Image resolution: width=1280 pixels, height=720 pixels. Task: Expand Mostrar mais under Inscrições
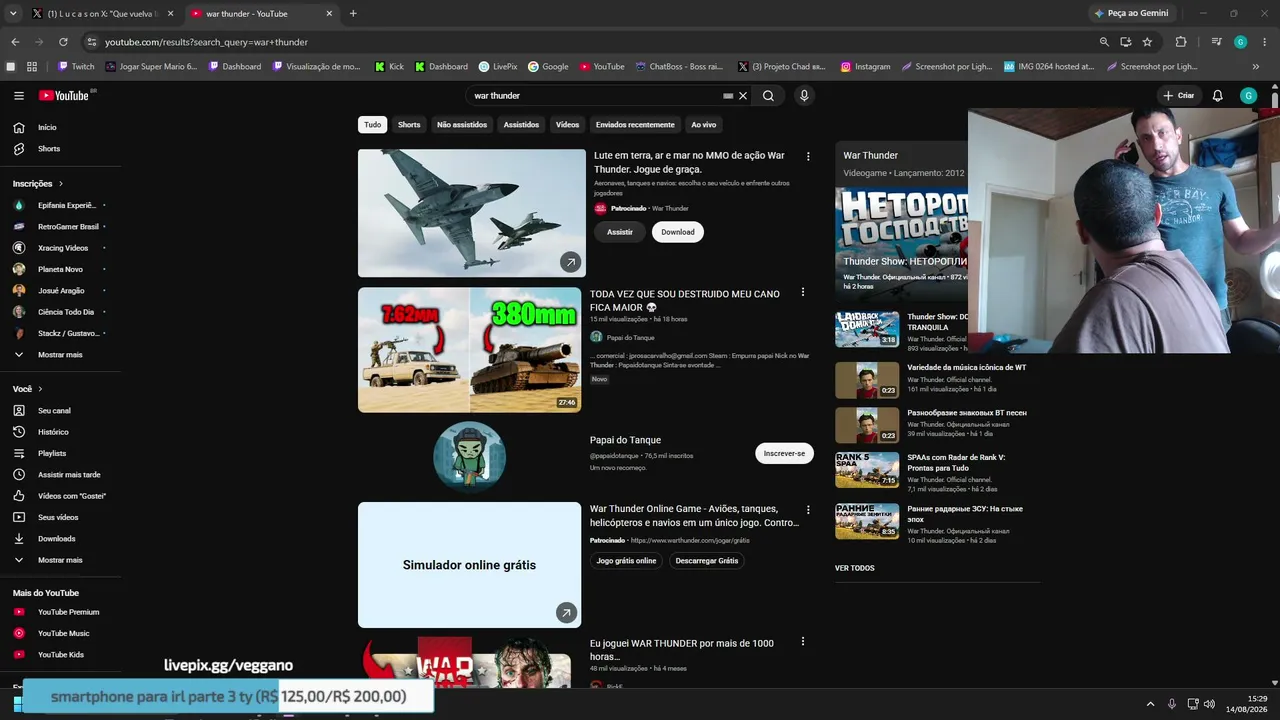(x=61, y=355)
